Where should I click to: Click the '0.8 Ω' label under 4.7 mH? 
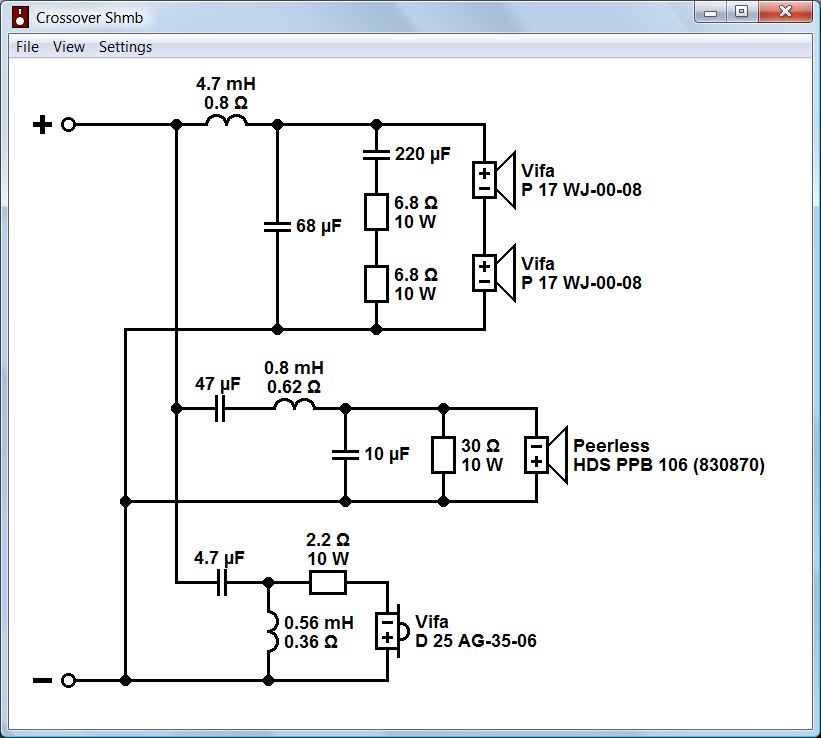226,103
